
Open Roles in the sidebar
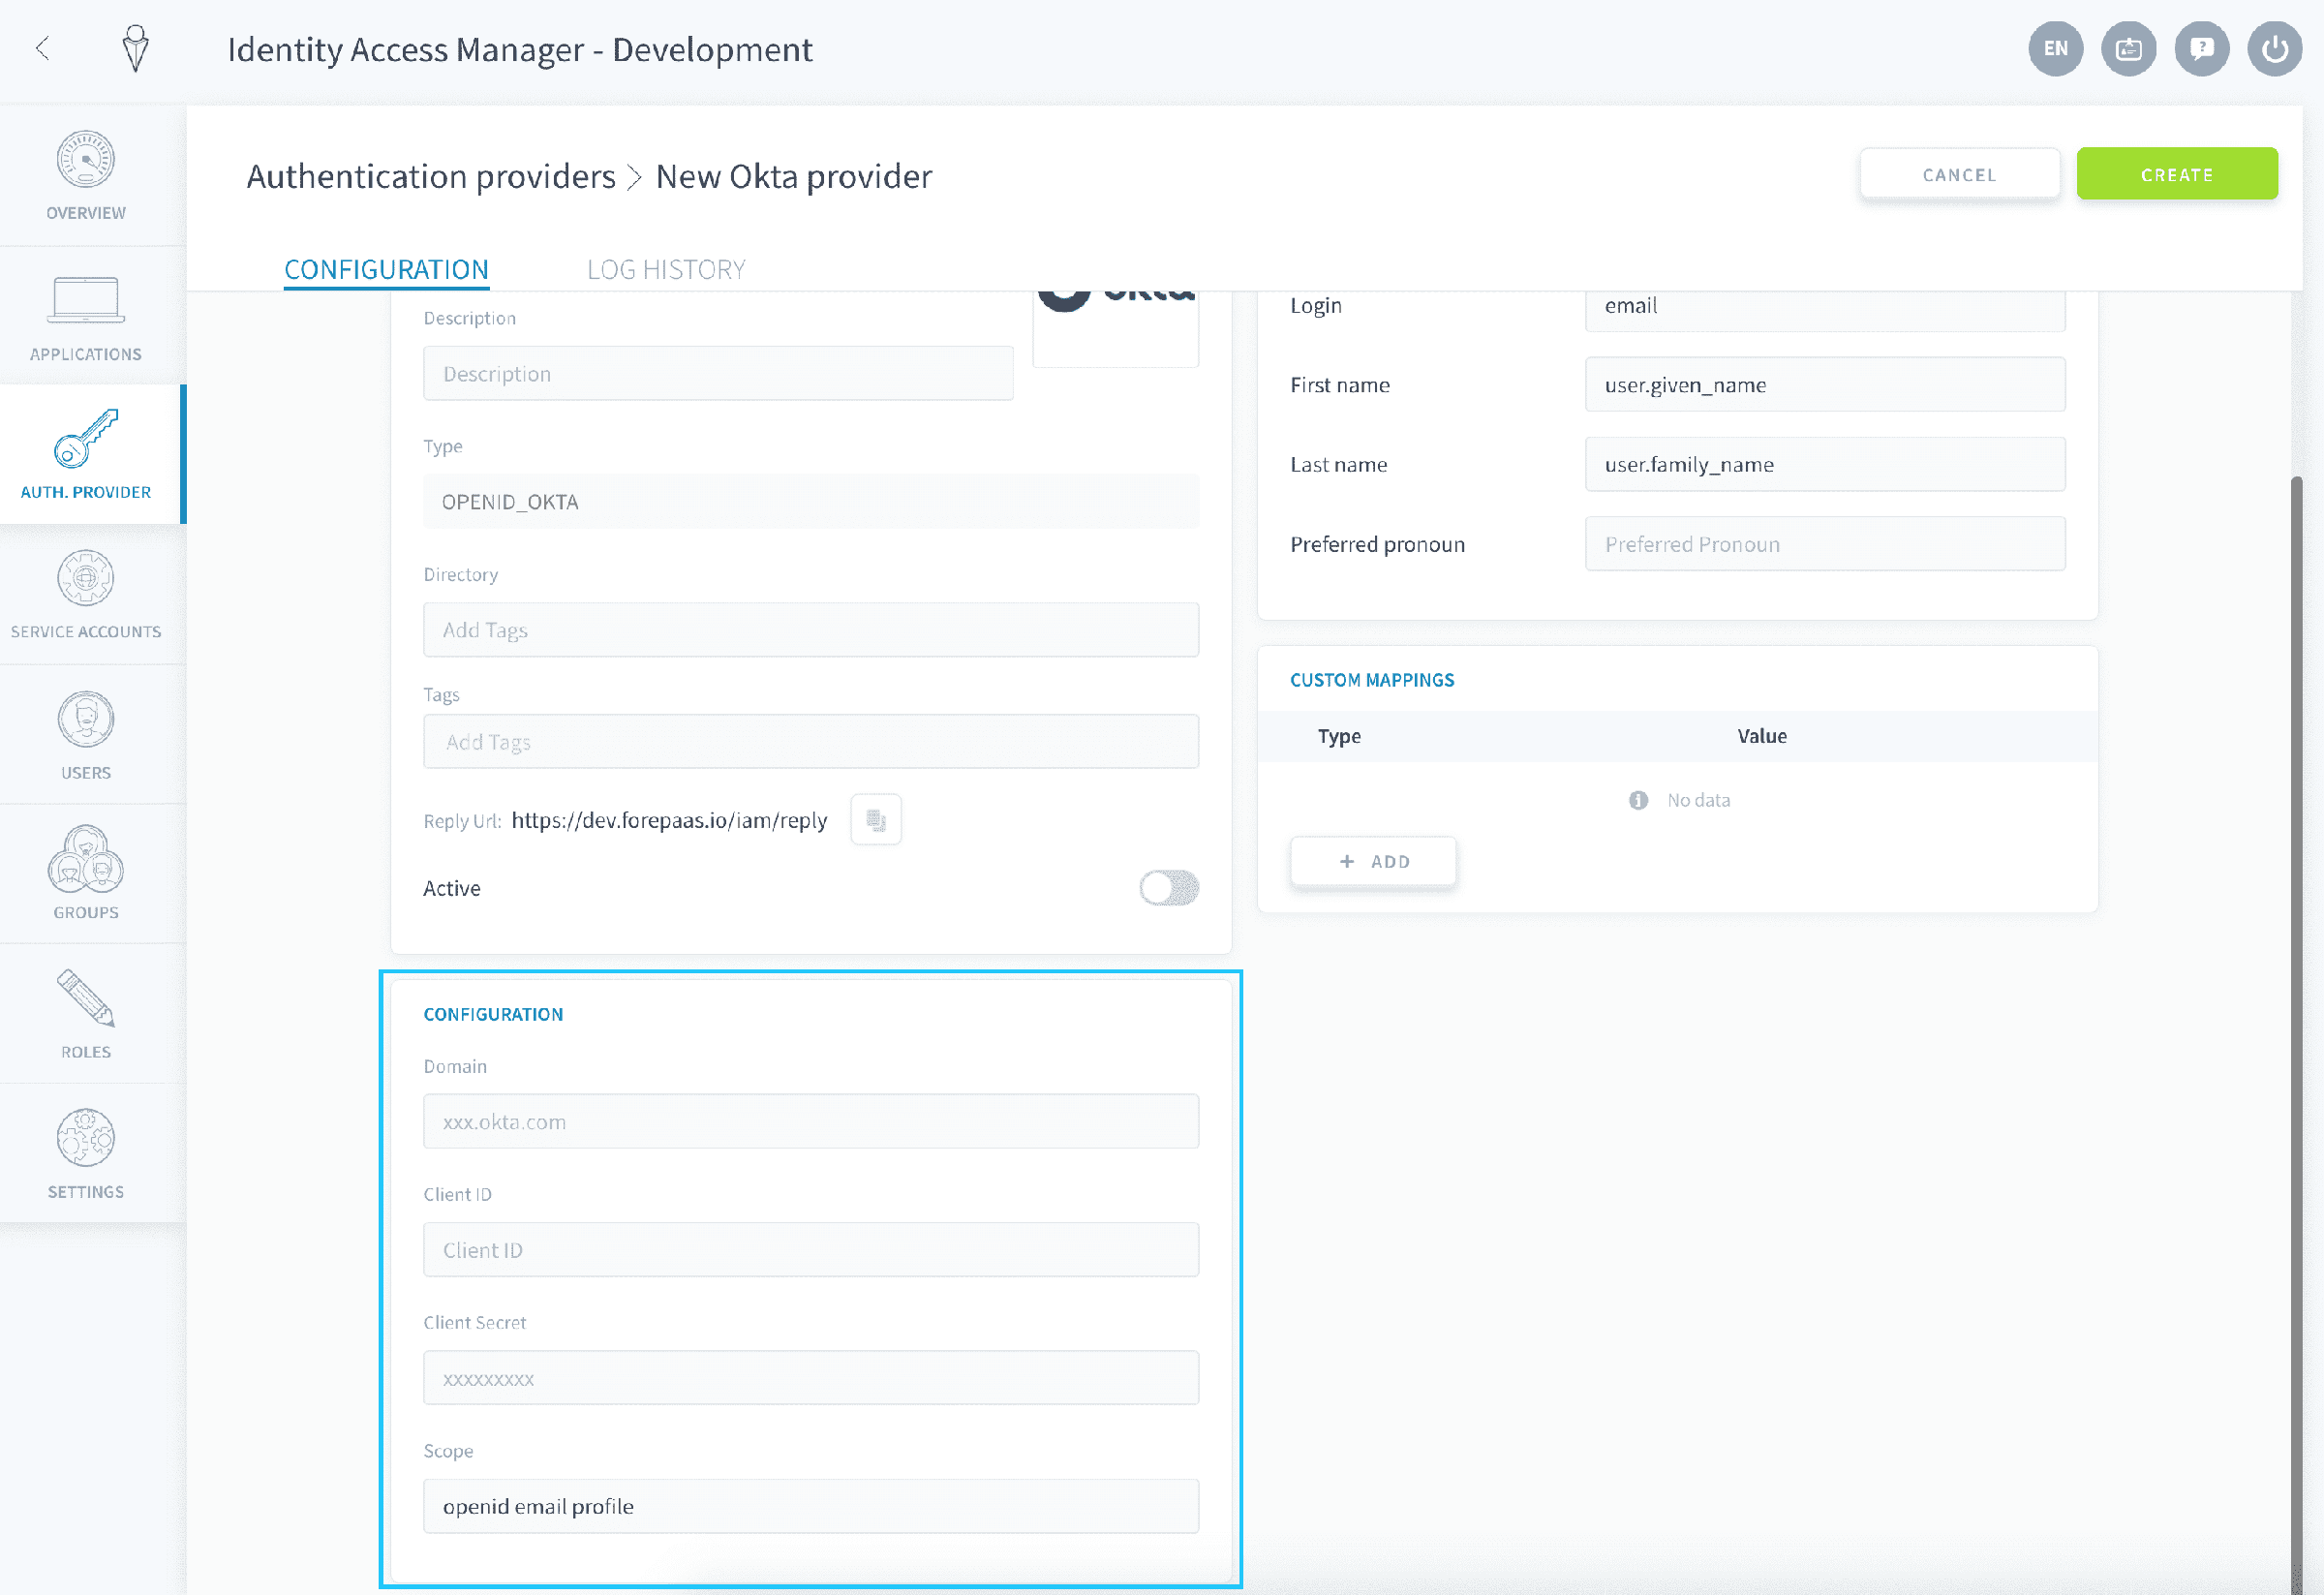click(86, 1014)
